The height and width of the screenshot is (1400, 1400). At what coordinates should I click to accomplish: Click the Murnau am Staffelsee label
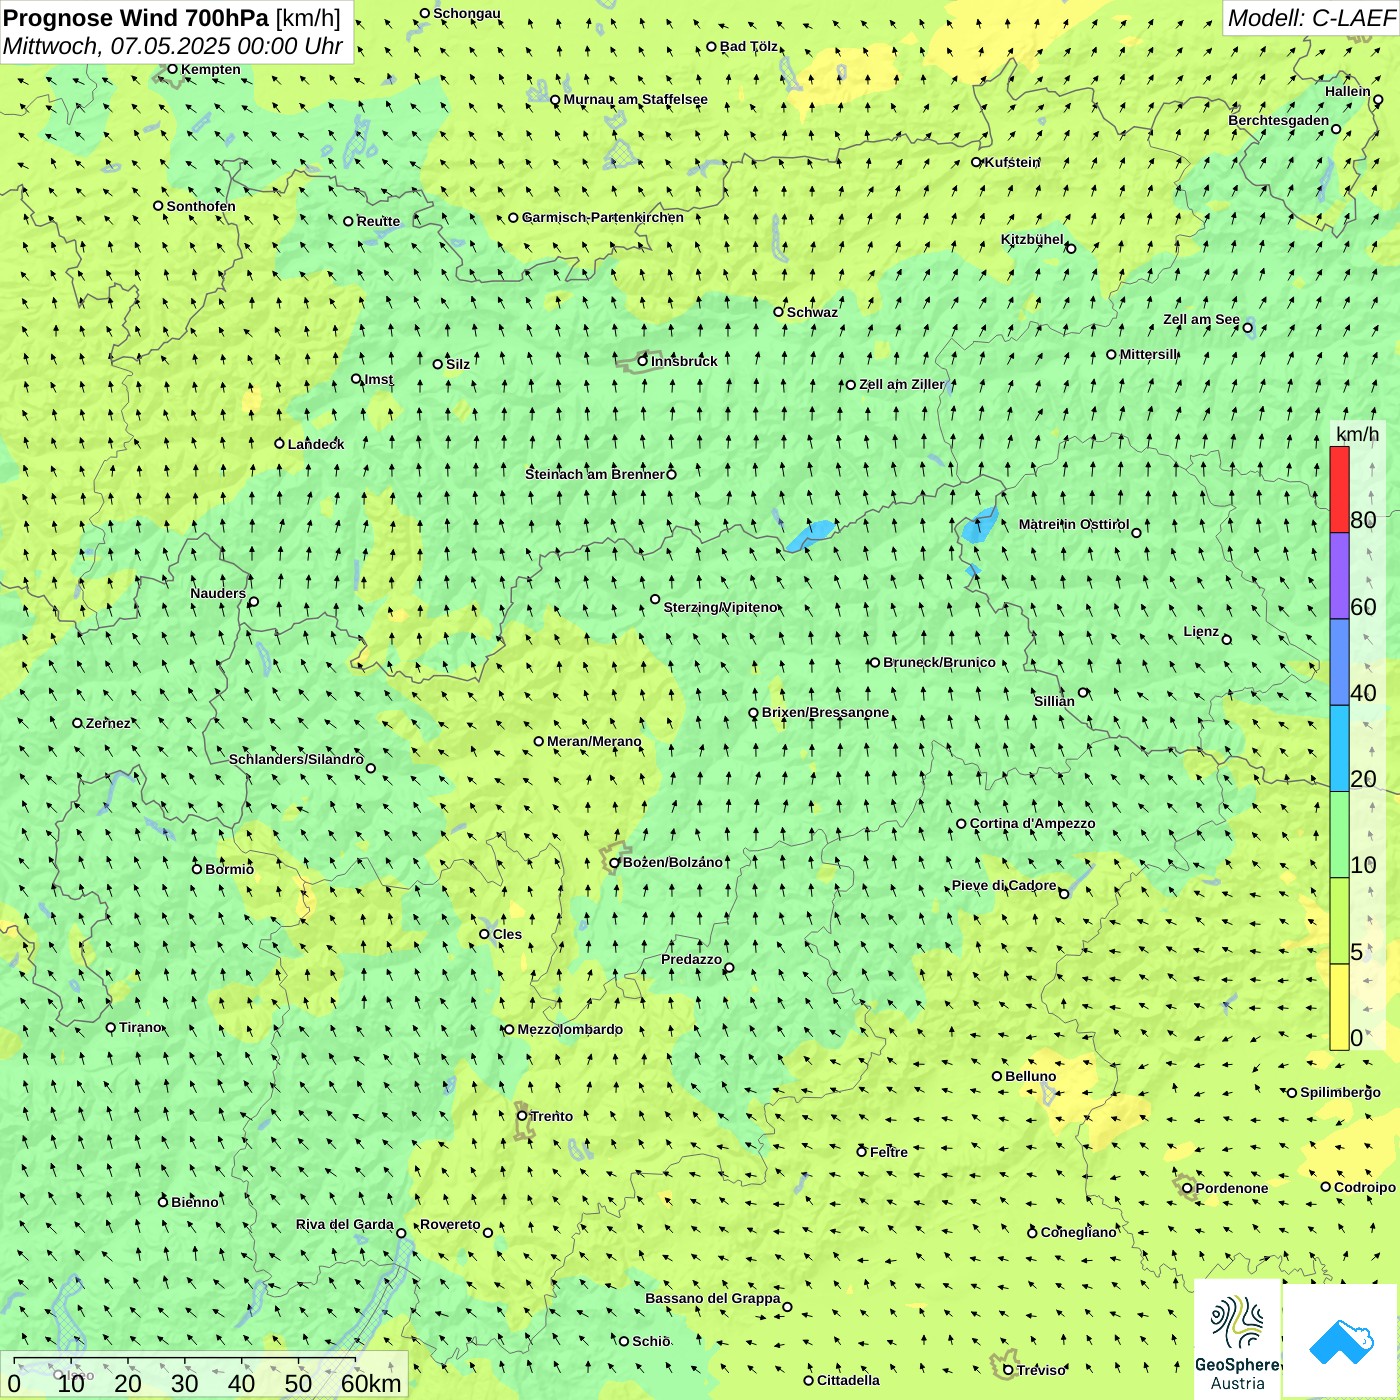(635, 100)
